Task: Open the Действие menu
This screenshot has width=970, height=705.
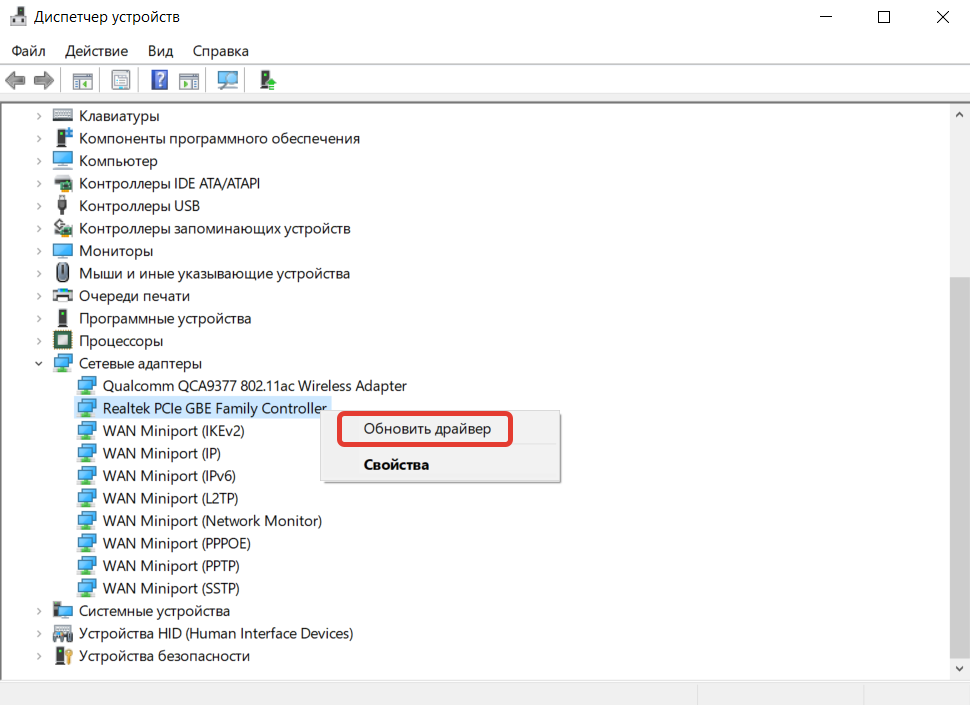Action: (96, 51)
